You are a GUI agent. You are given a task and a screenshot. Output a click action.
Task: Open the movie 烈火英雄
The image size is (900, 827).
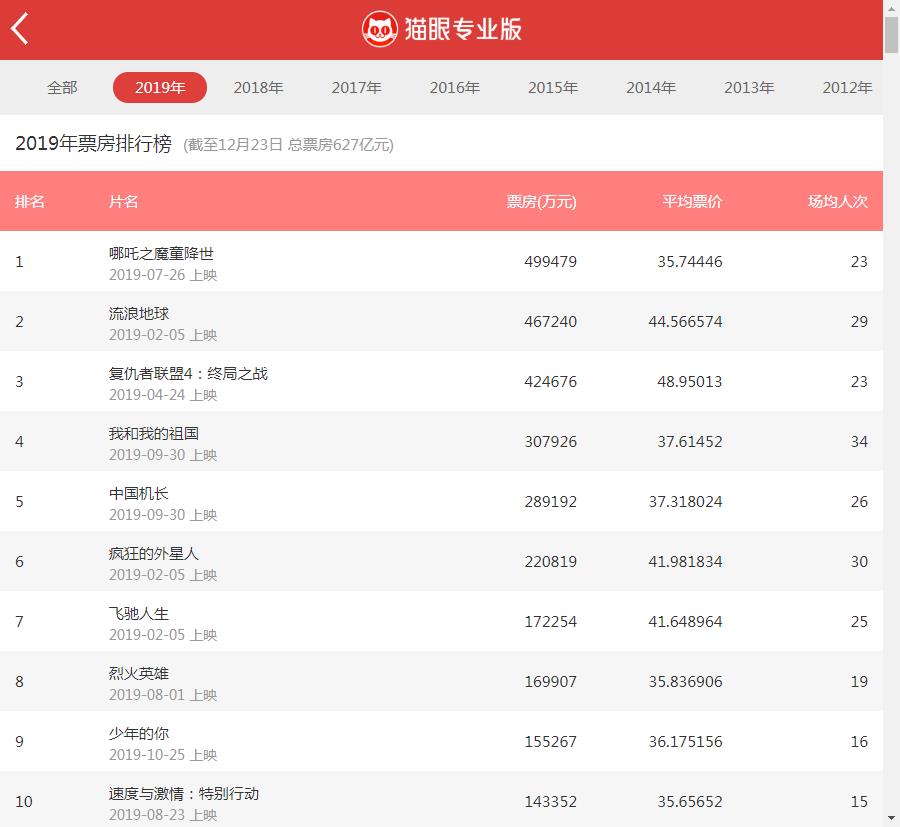click(139, 674)
